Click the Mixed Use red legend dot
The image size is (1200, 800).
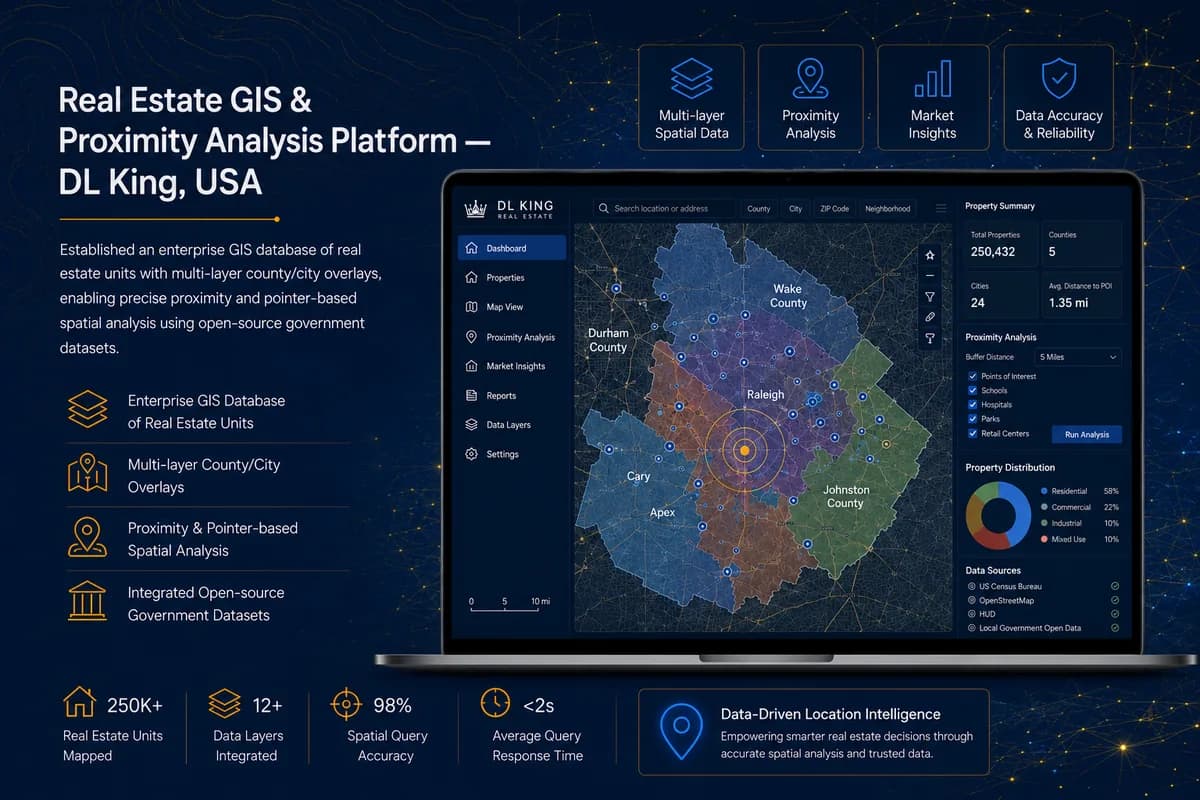pyautogui.click(x=1044, y=539)
